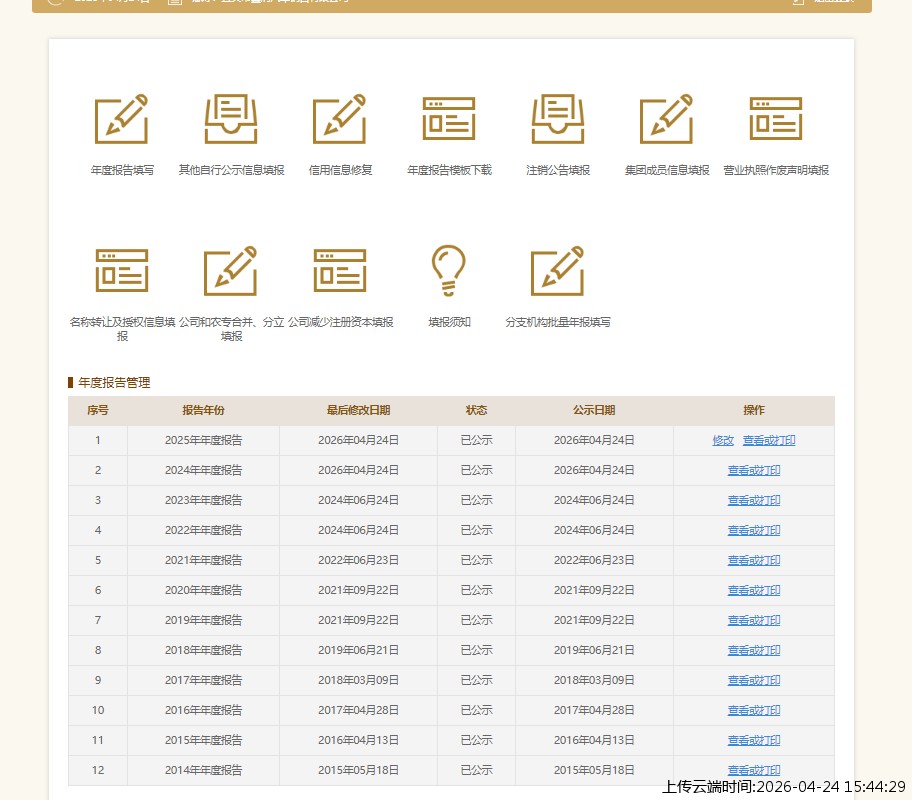
Task: Open 营业执照作废声明填报 icon
Action: [776, 119]
